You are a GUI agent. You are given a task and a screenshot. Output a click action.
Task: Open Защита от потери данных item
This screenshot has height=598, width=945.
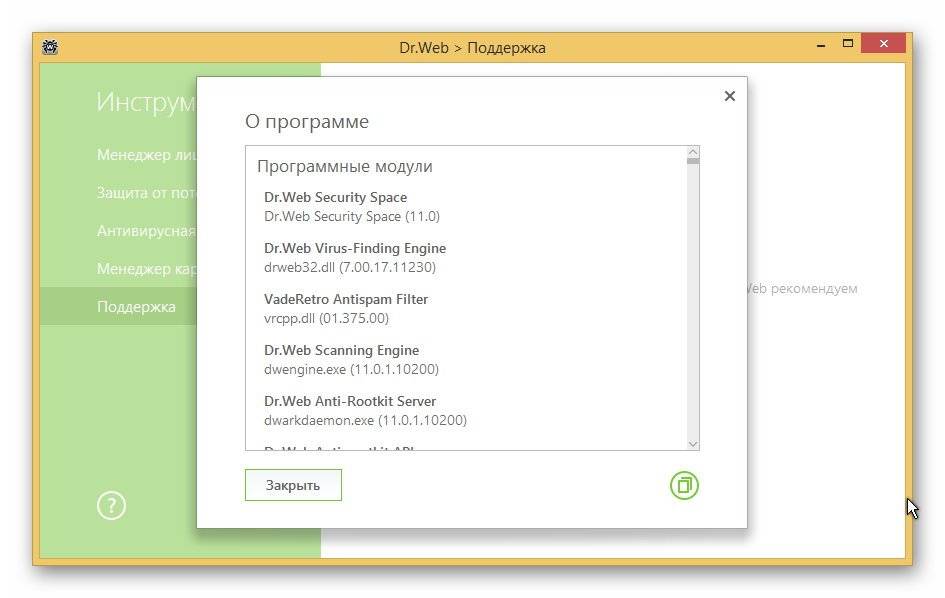[x=146, y=193]
